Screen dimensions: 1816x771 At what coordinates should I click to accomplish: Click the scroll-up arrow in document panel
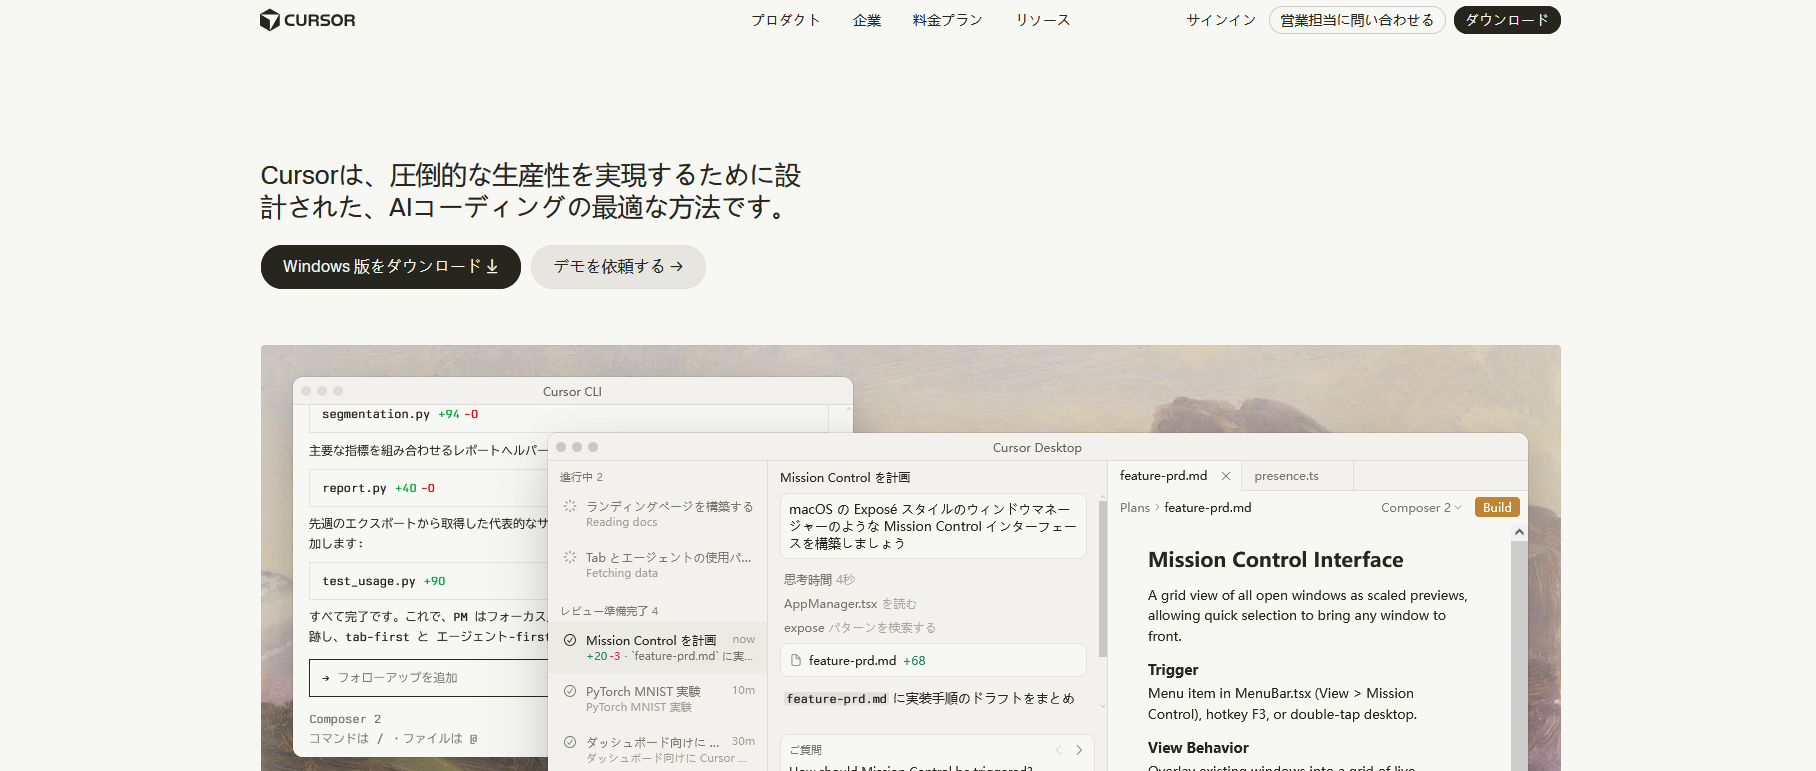click(x=1519, y=532)
